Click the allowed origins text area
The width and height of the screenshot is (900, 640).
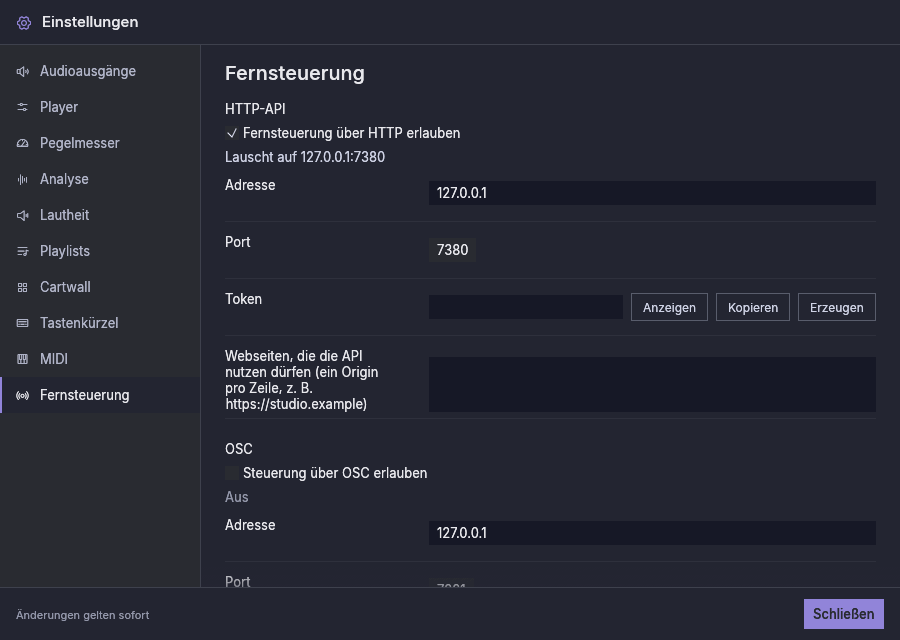[652, 385]
